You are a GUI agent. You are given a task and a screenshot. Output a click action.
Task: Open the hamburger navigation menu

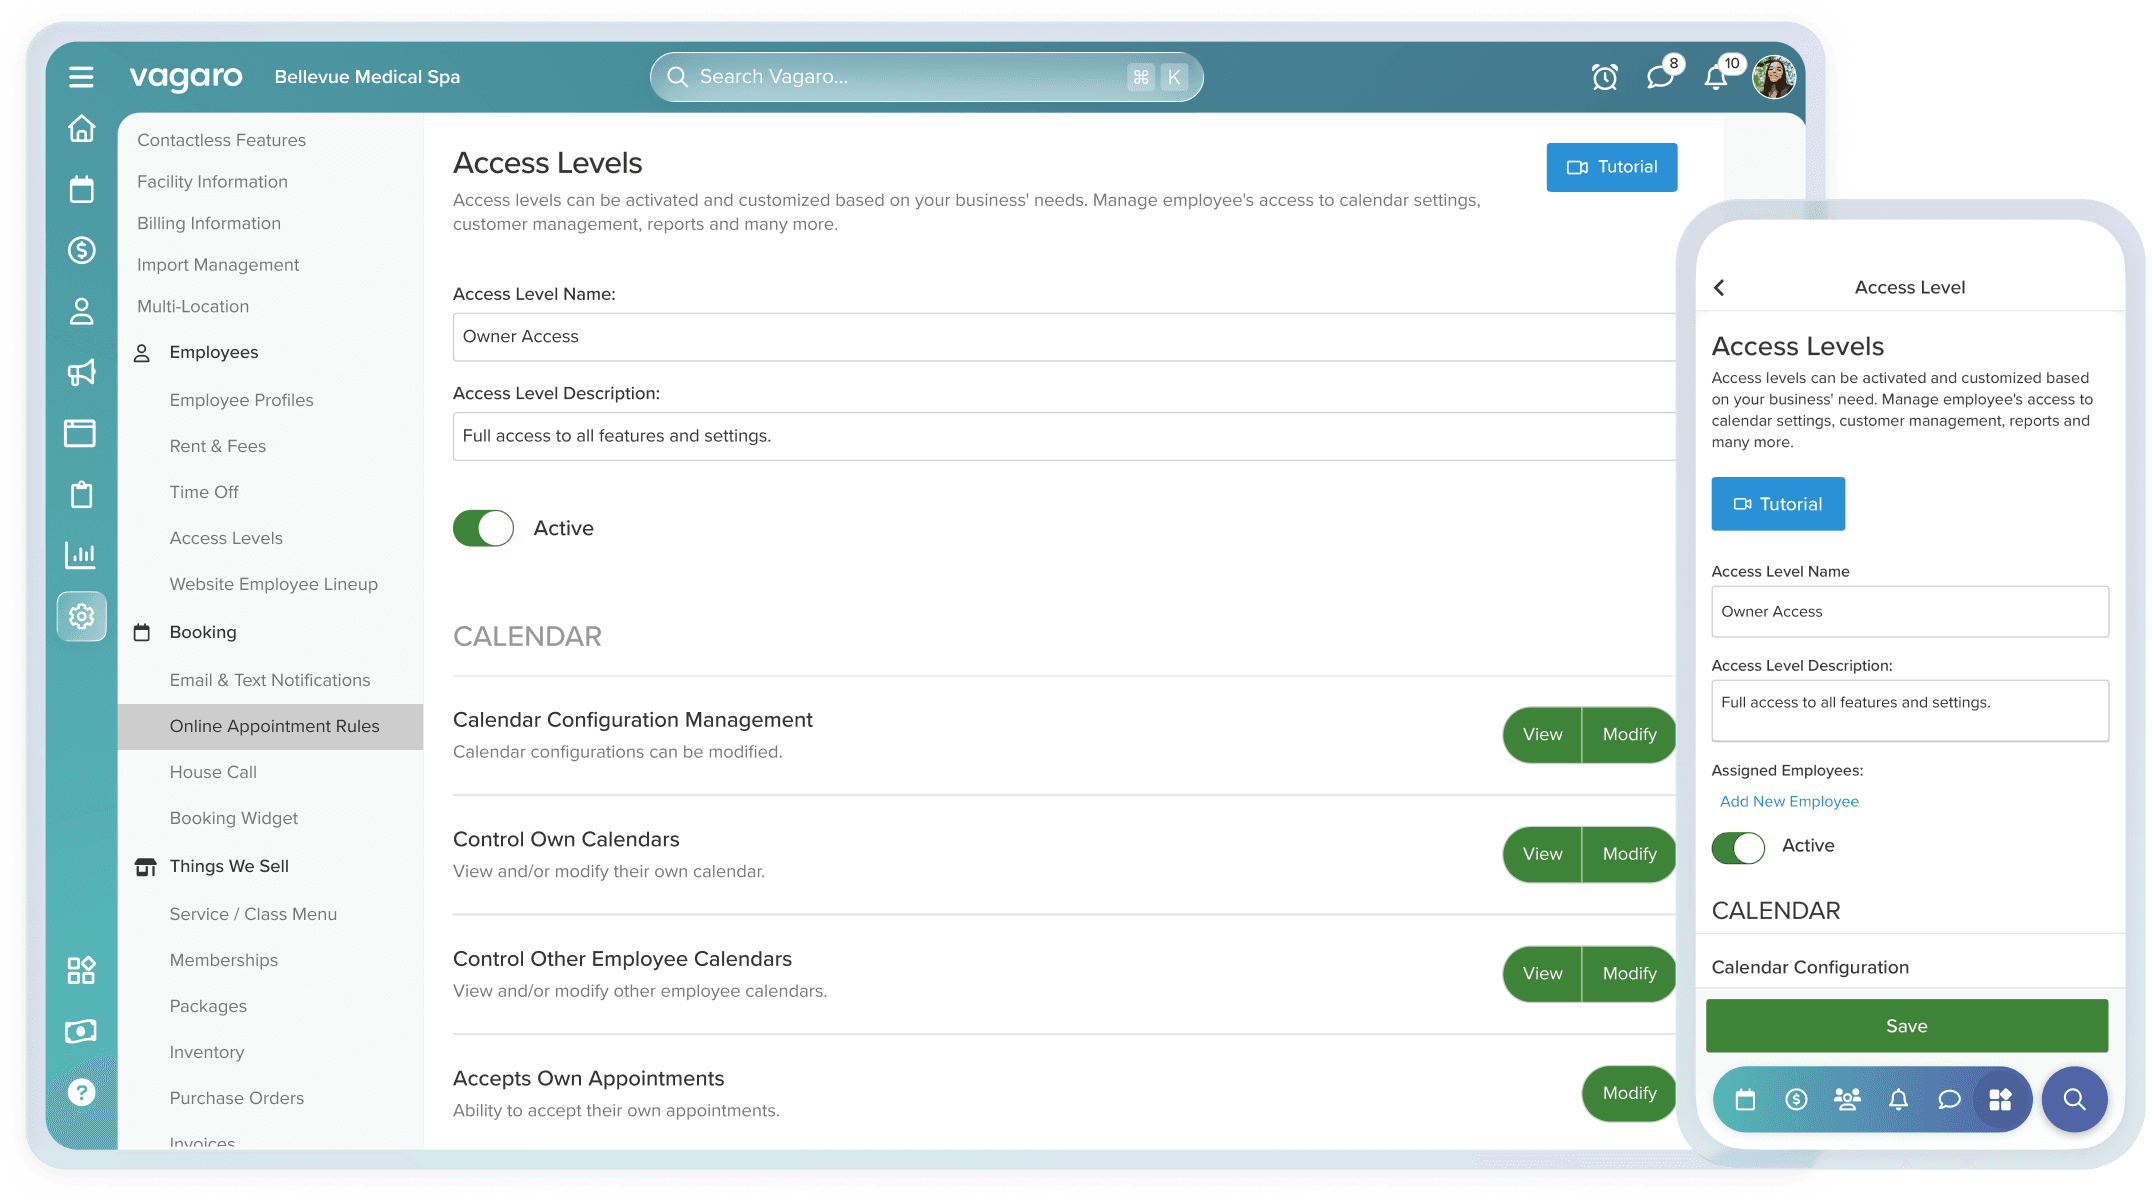tap(81, 77)
